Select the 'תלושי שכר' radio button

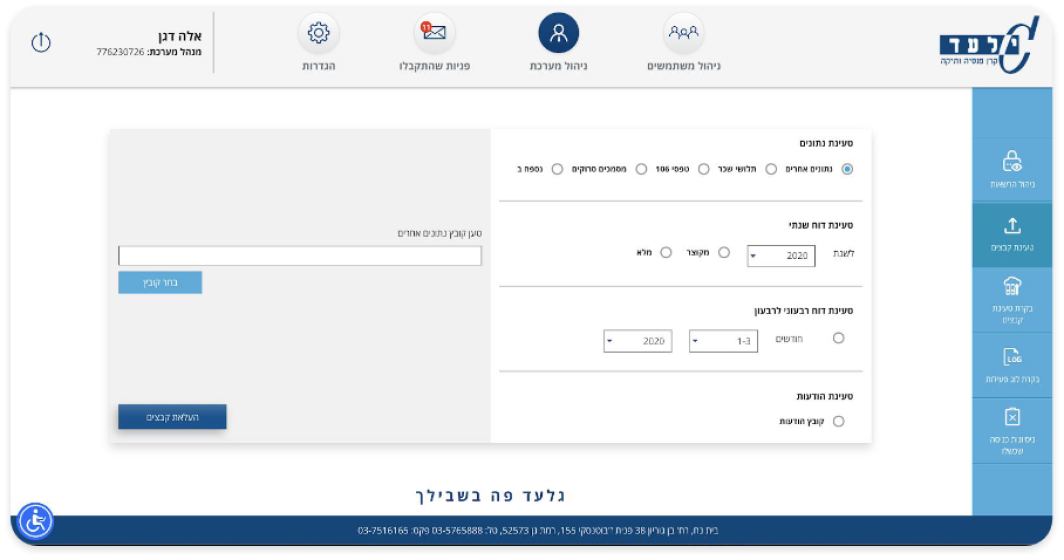[x=771, y=169]
